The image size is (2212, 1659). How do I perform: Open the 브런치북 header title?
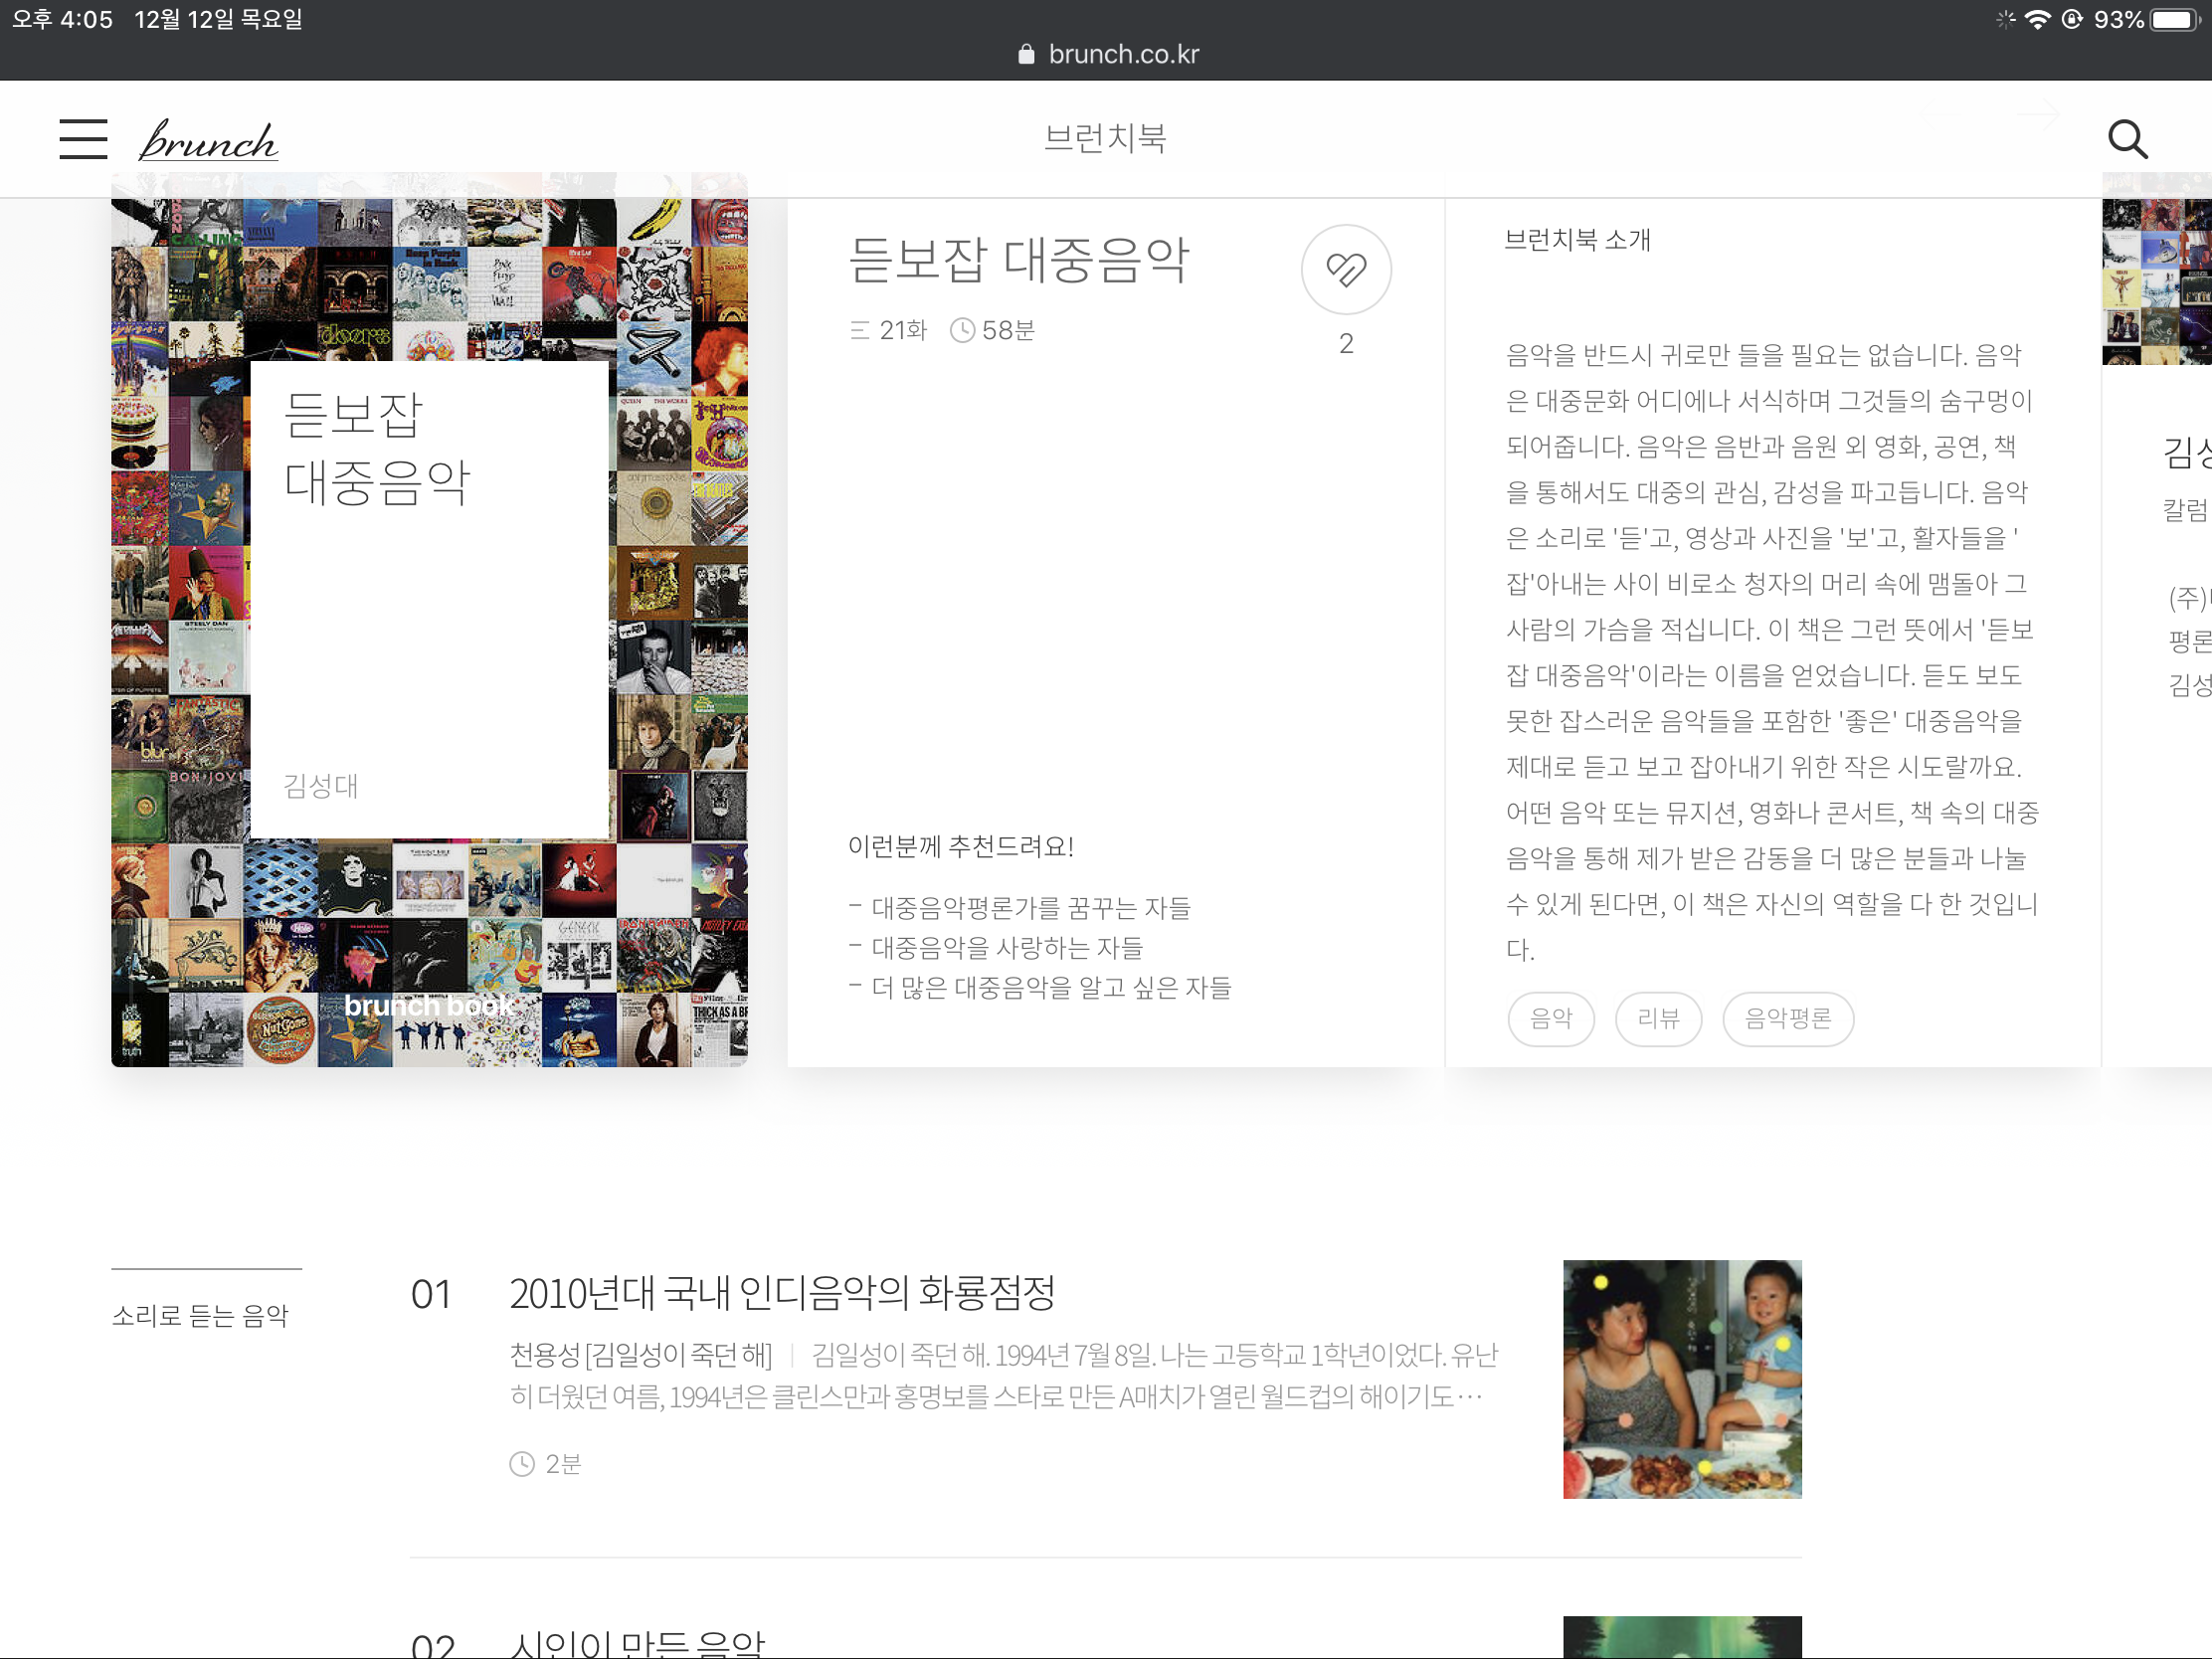(1105, 138)
